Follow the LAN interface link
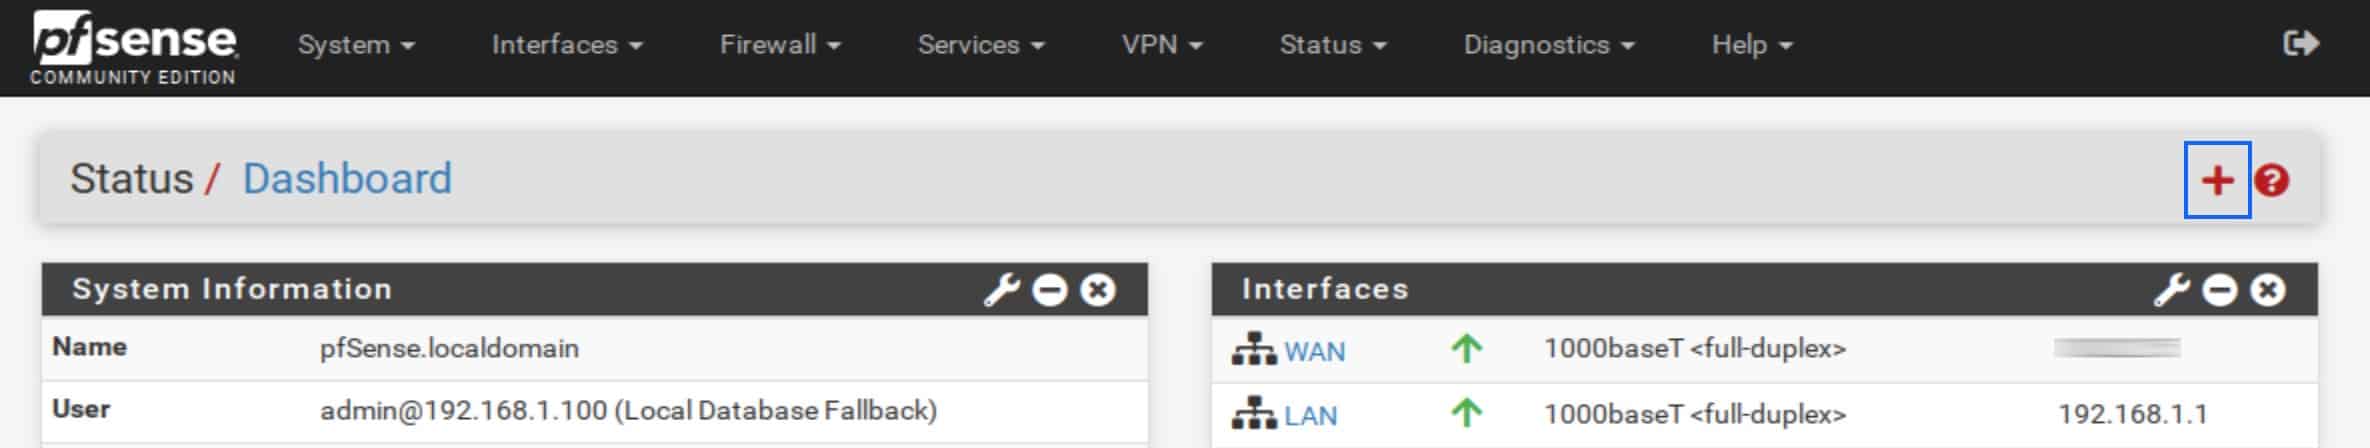This screenshot has height=448, width=2370. pyautogui.click(x=1310, y=415)
